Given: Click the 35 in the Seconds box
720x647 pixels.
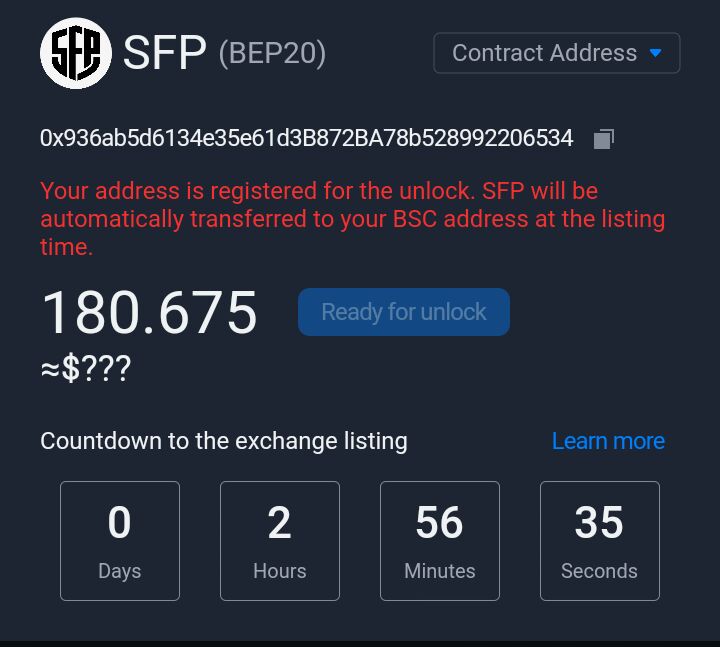Looking at the screenshot, I should point(599,523).
